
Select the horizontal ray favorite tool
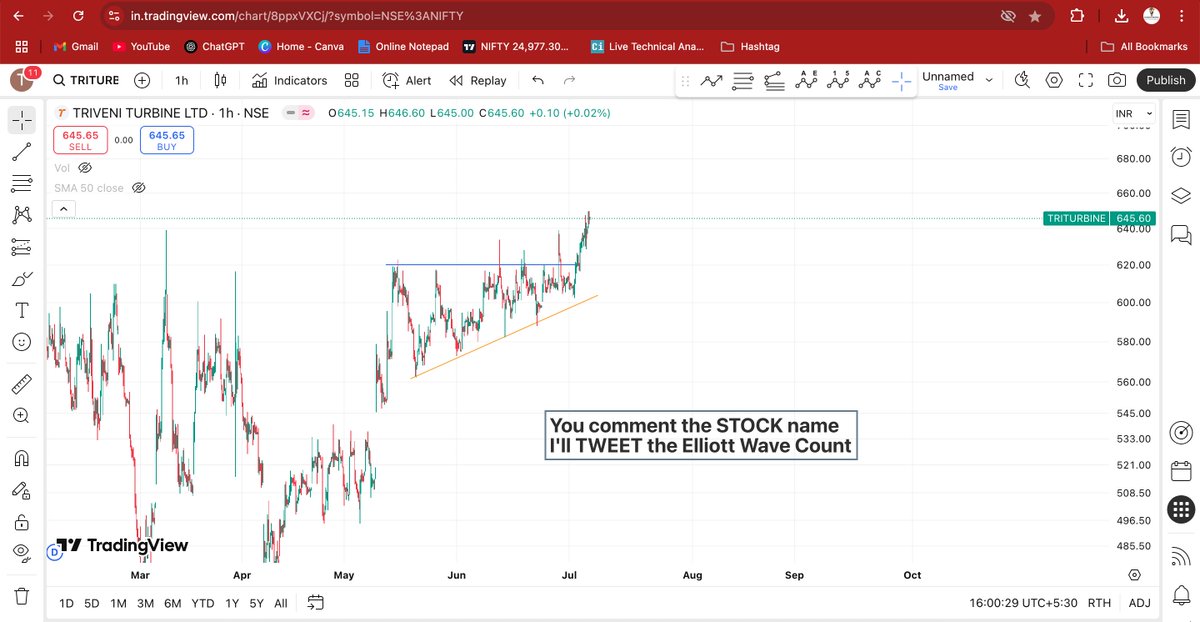(743, 81)
